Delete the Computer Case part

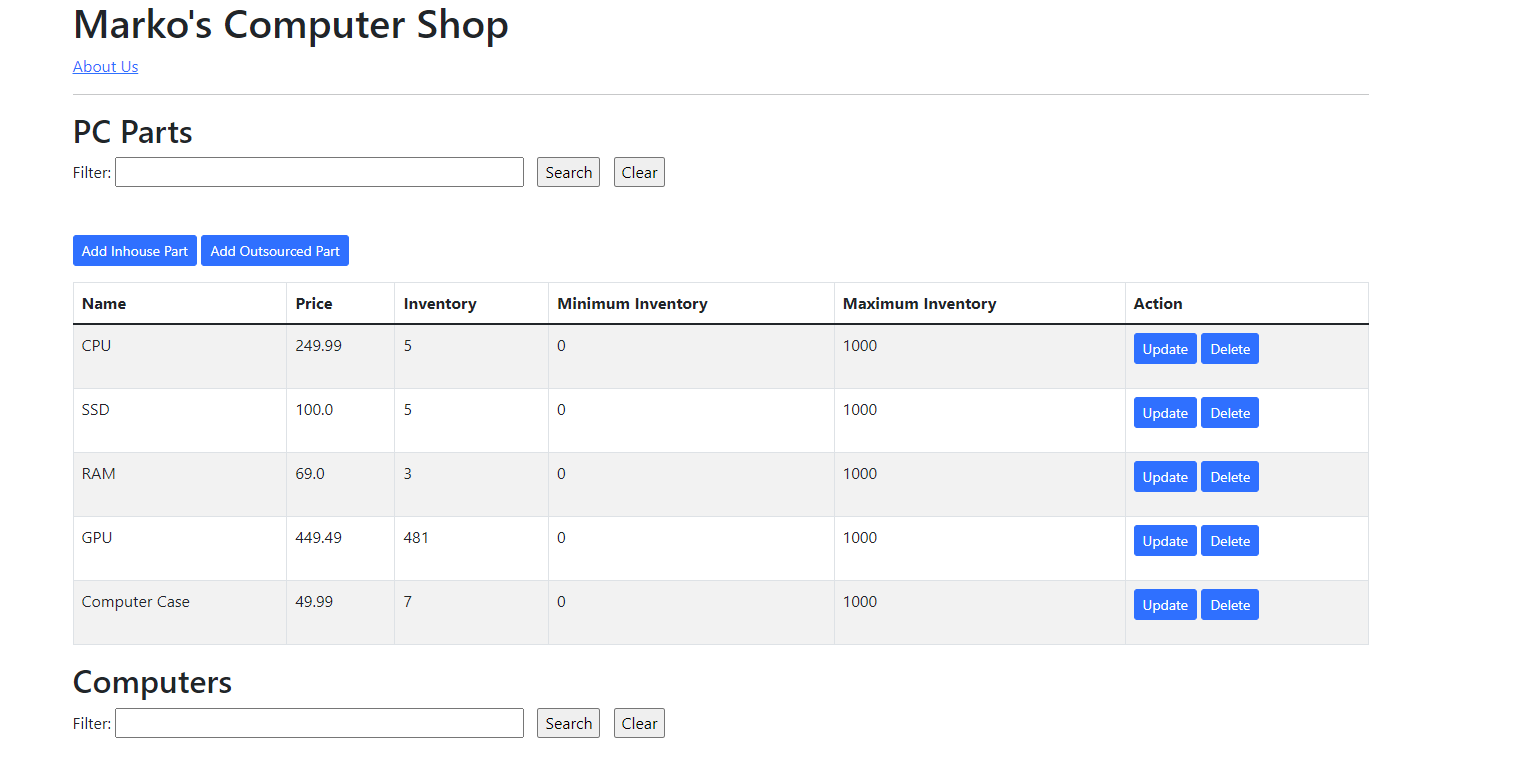[1229, 604]
